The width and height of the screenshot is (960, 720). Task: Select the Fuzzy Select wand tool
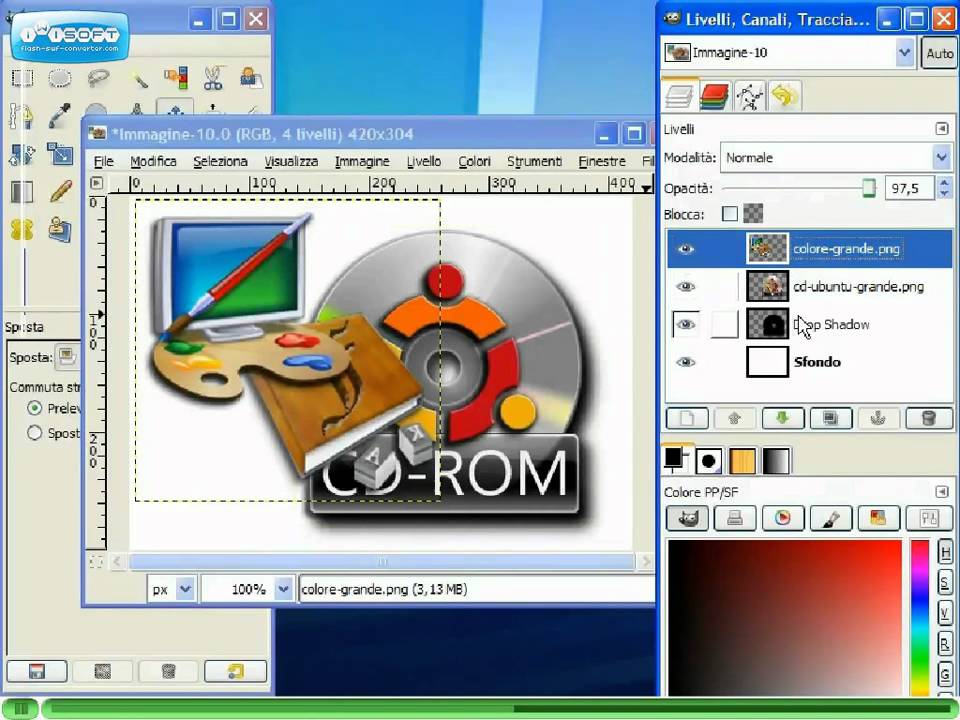click(138, 78)
